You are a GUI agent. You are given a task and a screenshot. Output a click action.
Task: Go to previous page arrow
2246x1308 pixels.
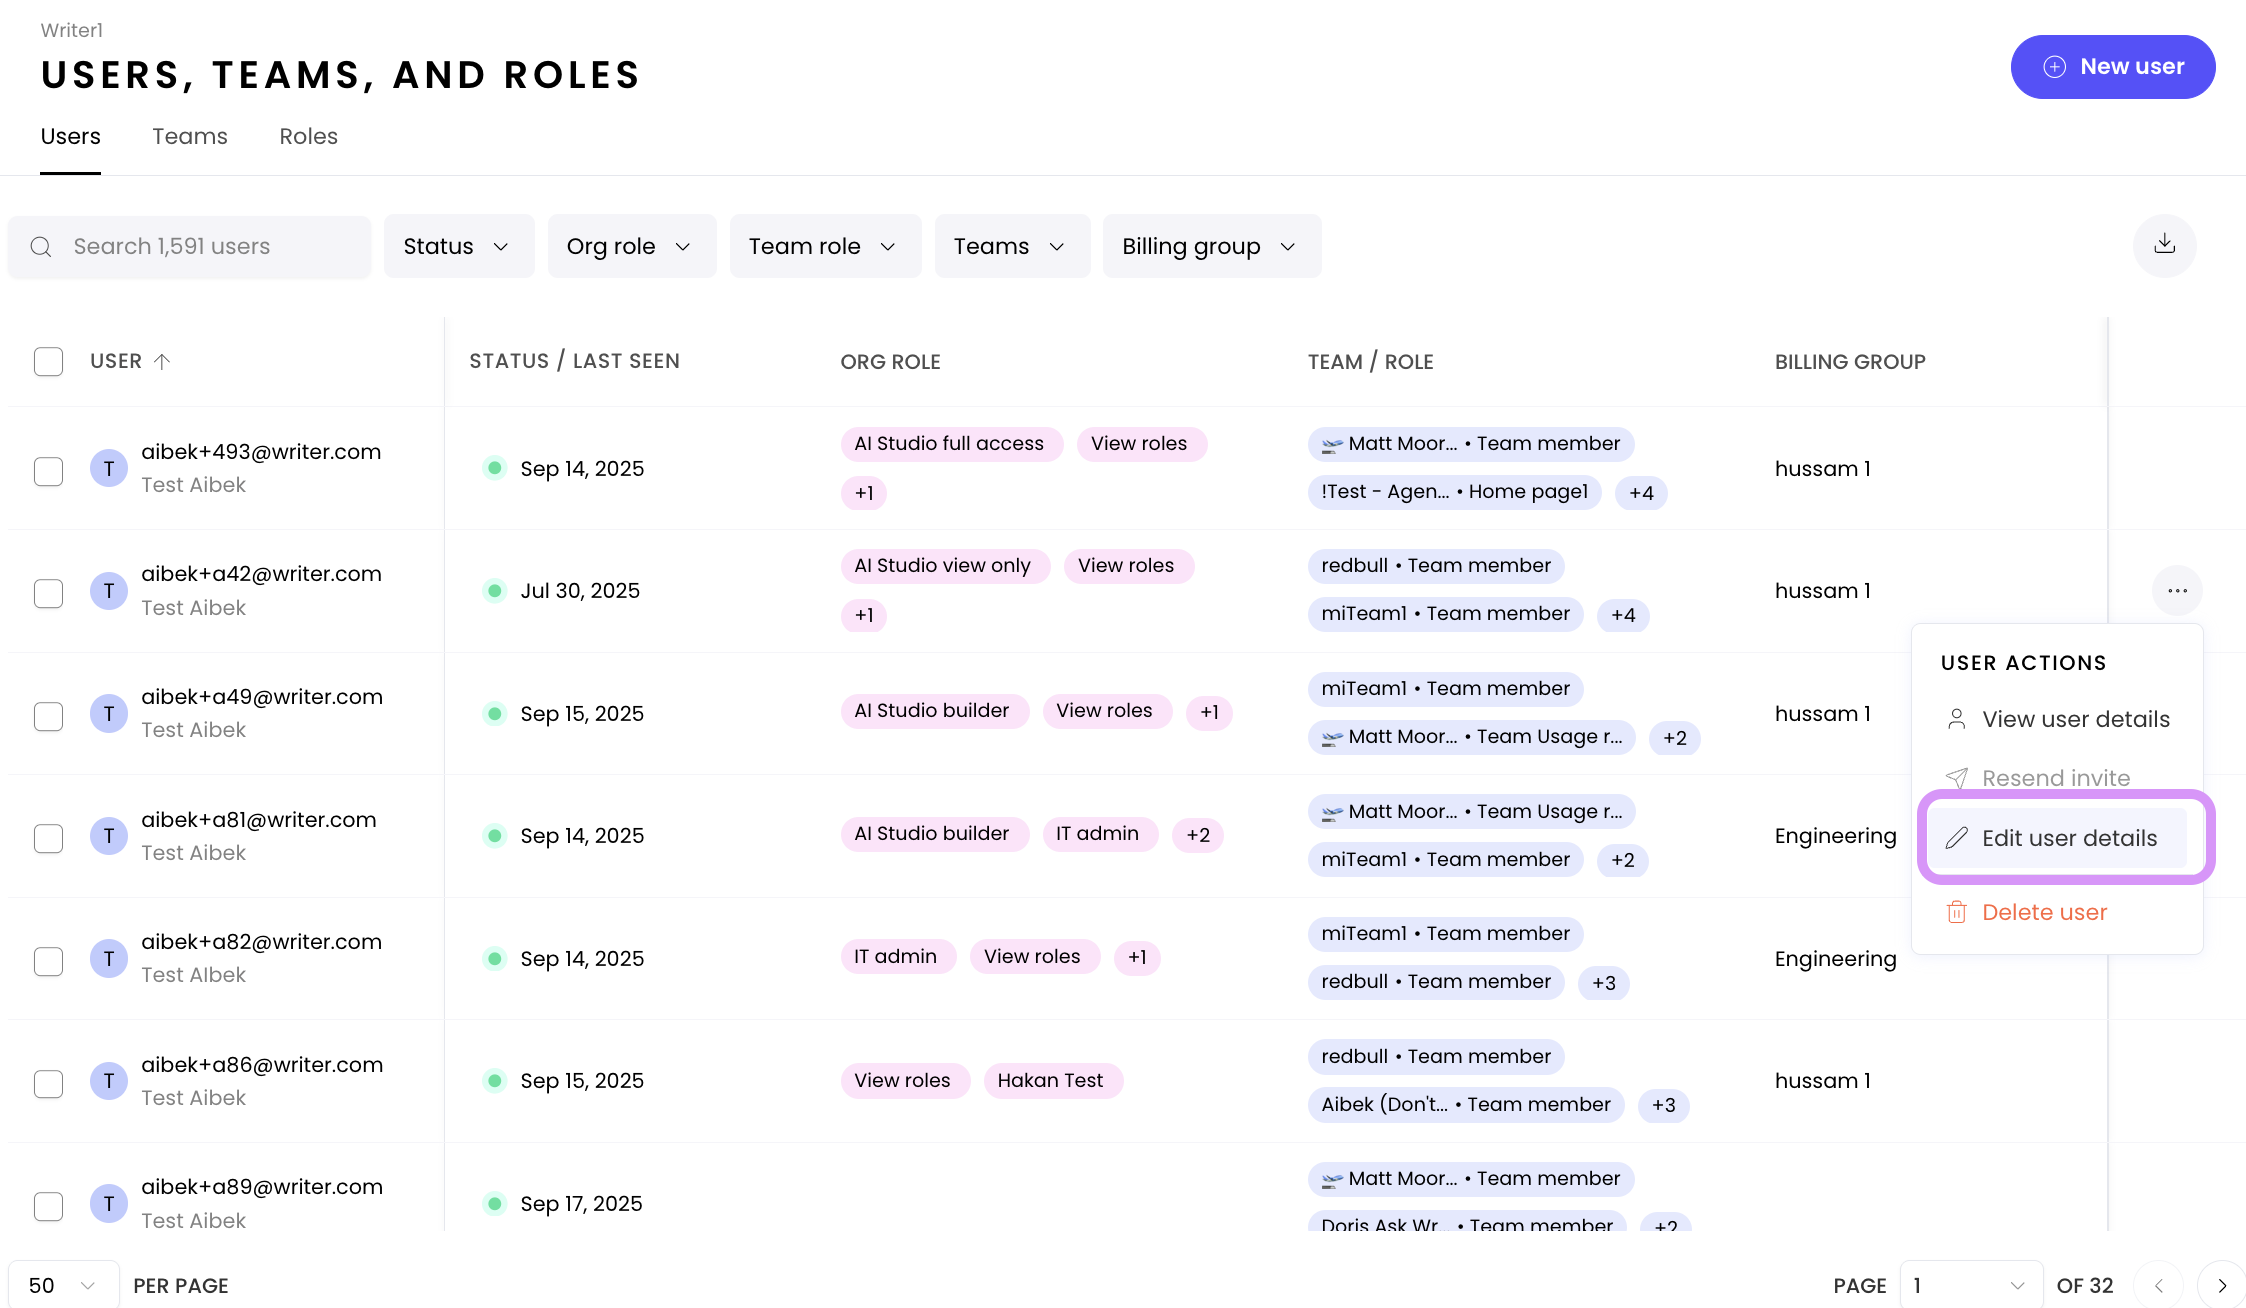click(2159, 1286)
